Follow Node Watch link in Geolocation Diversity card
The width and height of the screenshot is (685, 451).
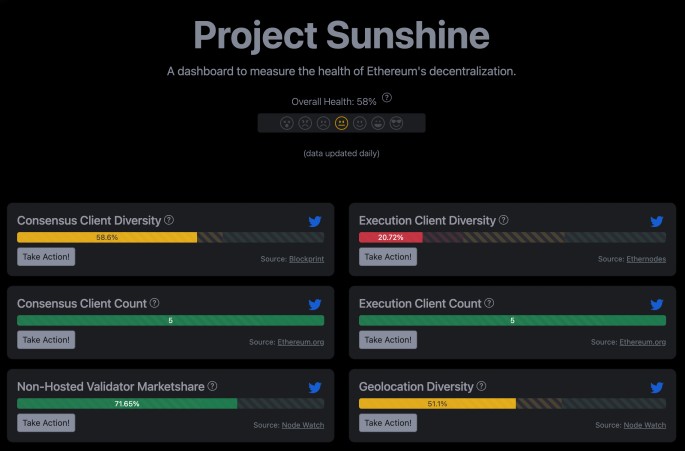pyautogui.click(x=644, y=425)
